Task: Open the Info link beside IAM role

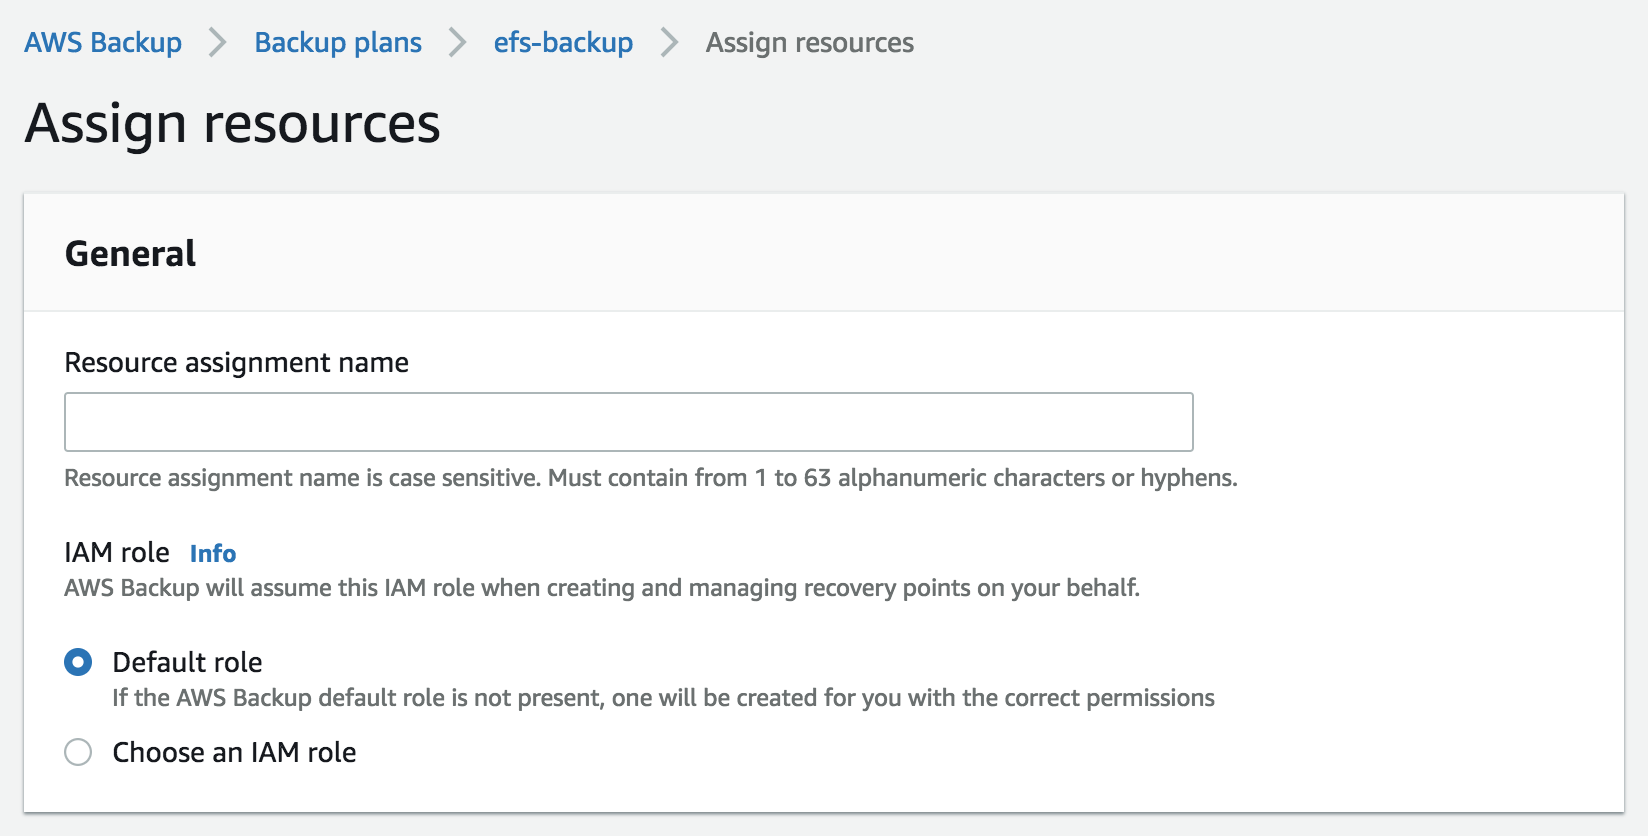Action: pos(213,553)
